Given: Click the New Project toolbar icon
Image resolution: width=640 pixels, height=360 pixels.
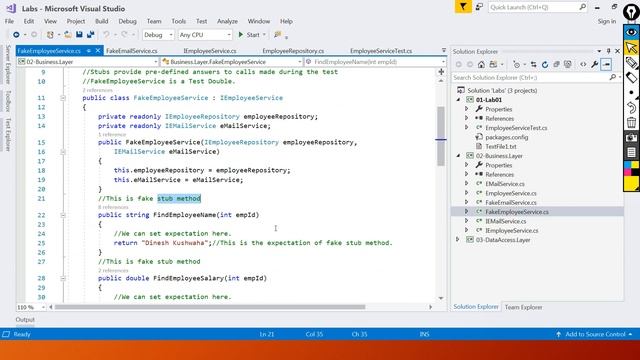Looking at the screenshot, I should coord(50,35).
